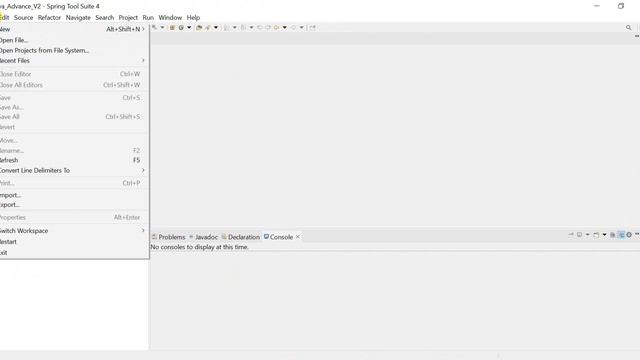The width and height of the screenshot is (640, 360).
Task: Open the Project menu
Action: [x=128, y=18]
